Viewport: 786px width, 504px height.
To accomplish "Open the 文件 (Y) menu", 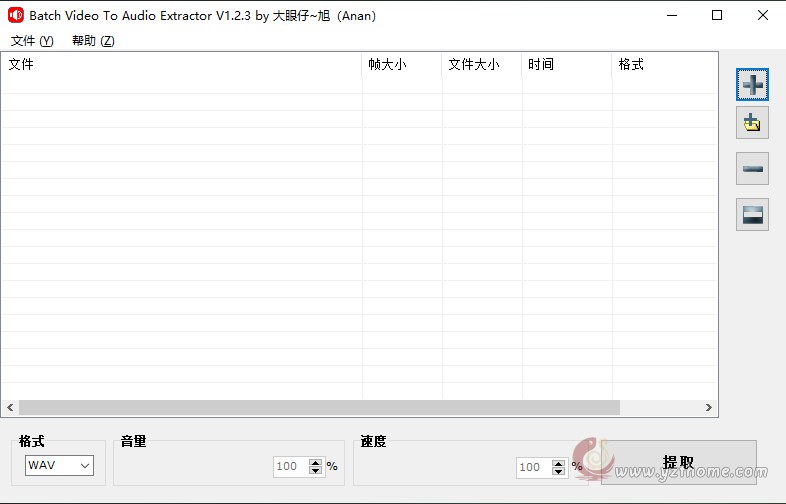I will click(32, 41).
